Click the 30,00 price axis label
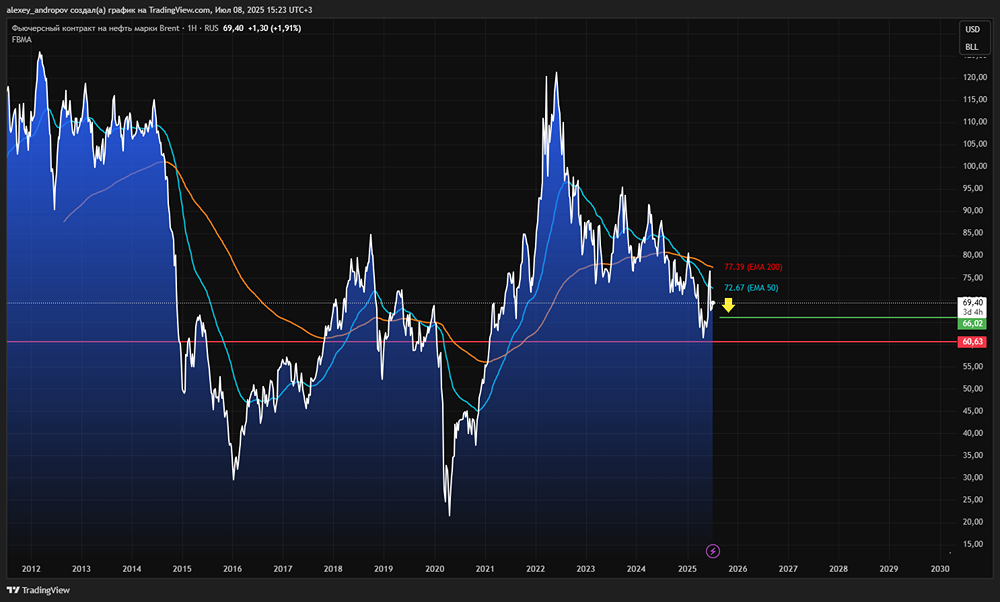The height and width of the screenshot is (602, 1000). (x=973, y=478)
